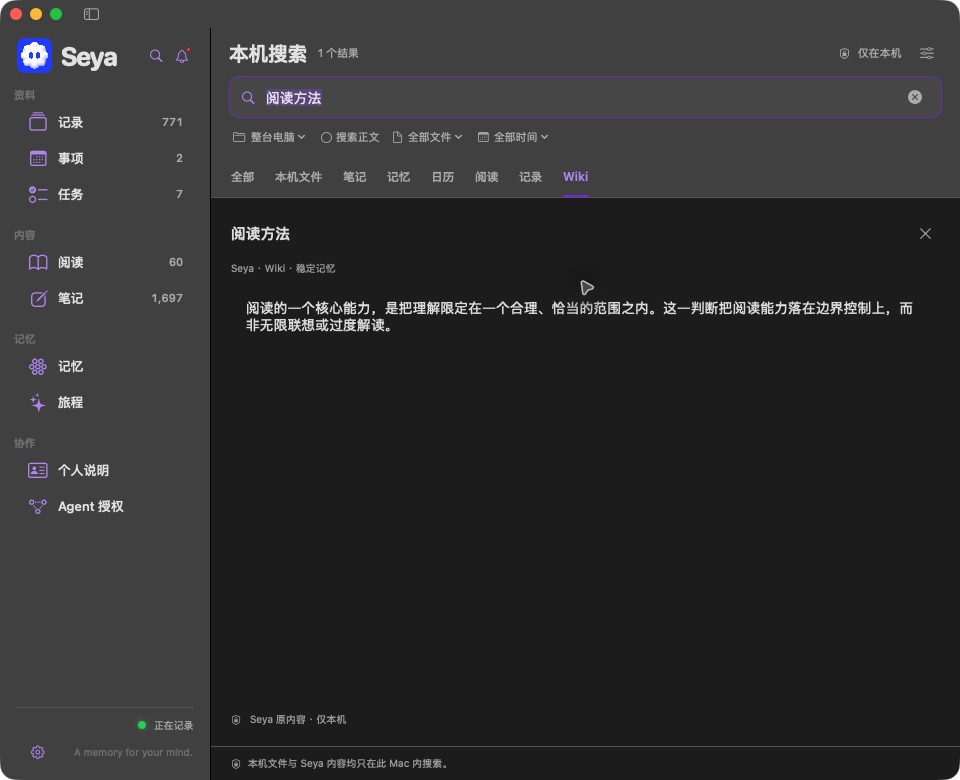Click the Seya app logo
The height and width of the screenshot is (780, 960).
[34, 56]
